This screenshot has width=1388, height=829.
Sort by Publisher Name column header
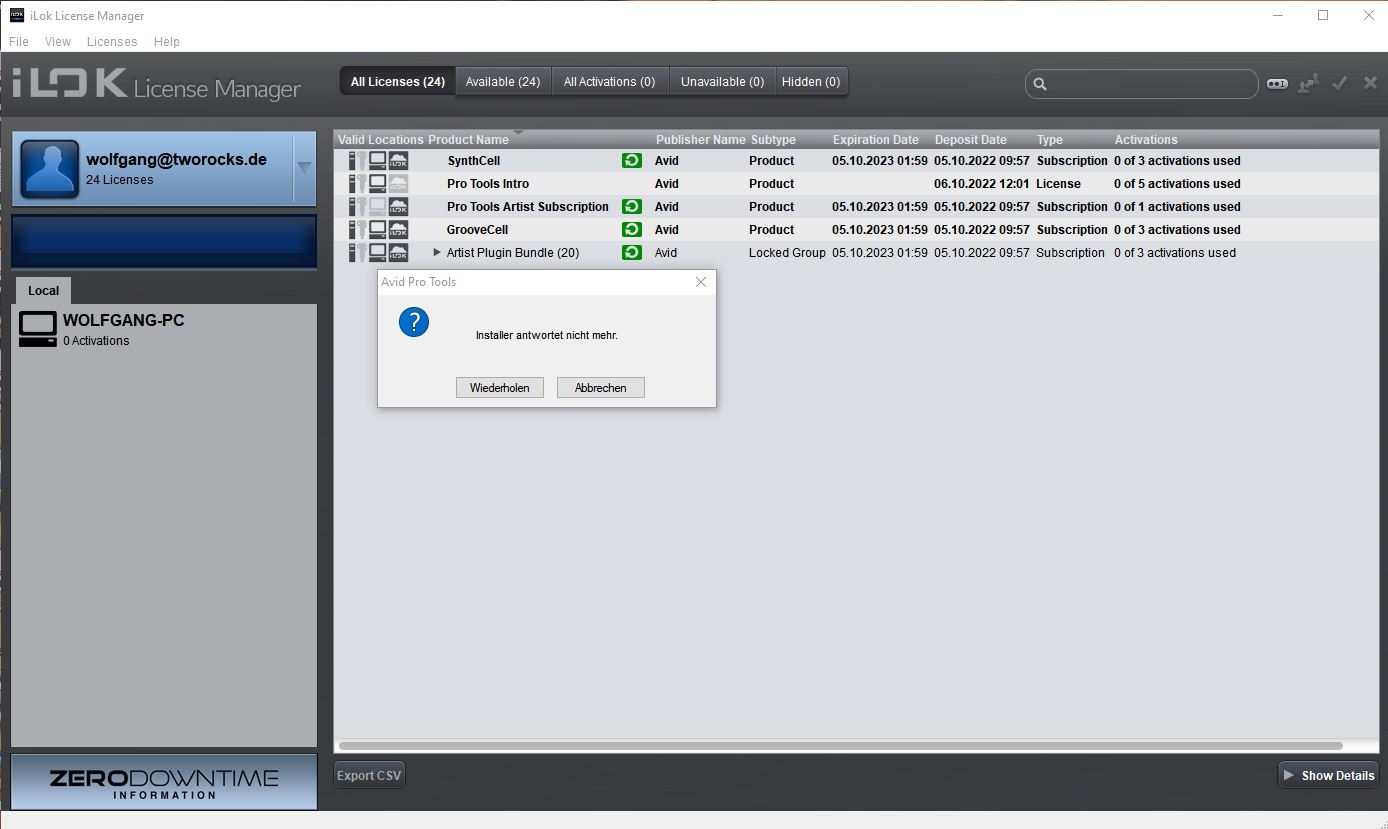pyautogui.click(x=700, y=140)
